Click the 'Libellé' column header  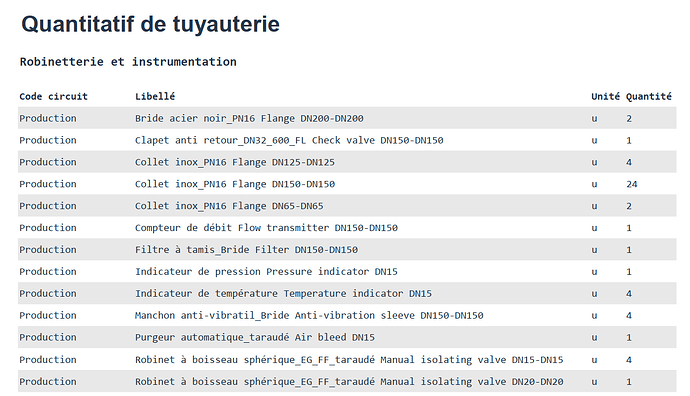tap(155, 96)
